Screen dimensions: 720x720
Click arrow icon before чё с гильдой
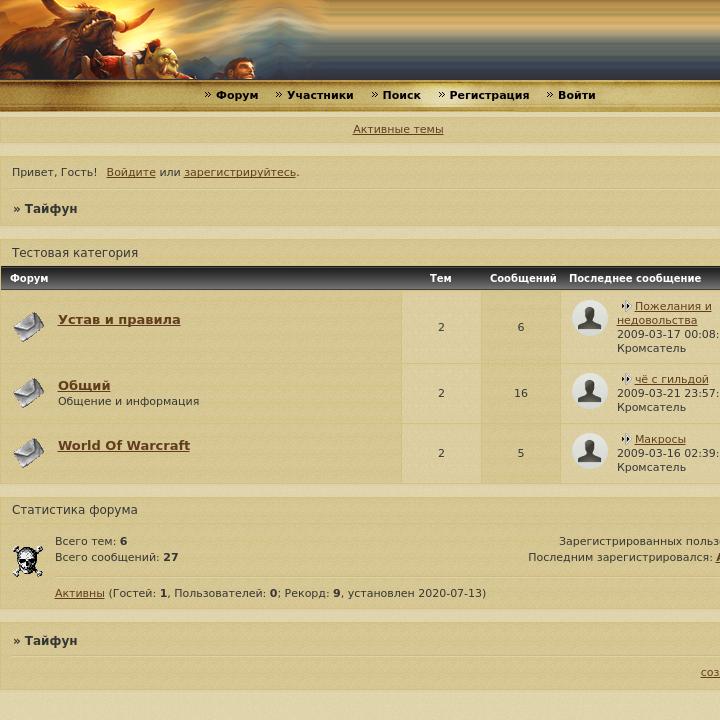tap(625, 379)
